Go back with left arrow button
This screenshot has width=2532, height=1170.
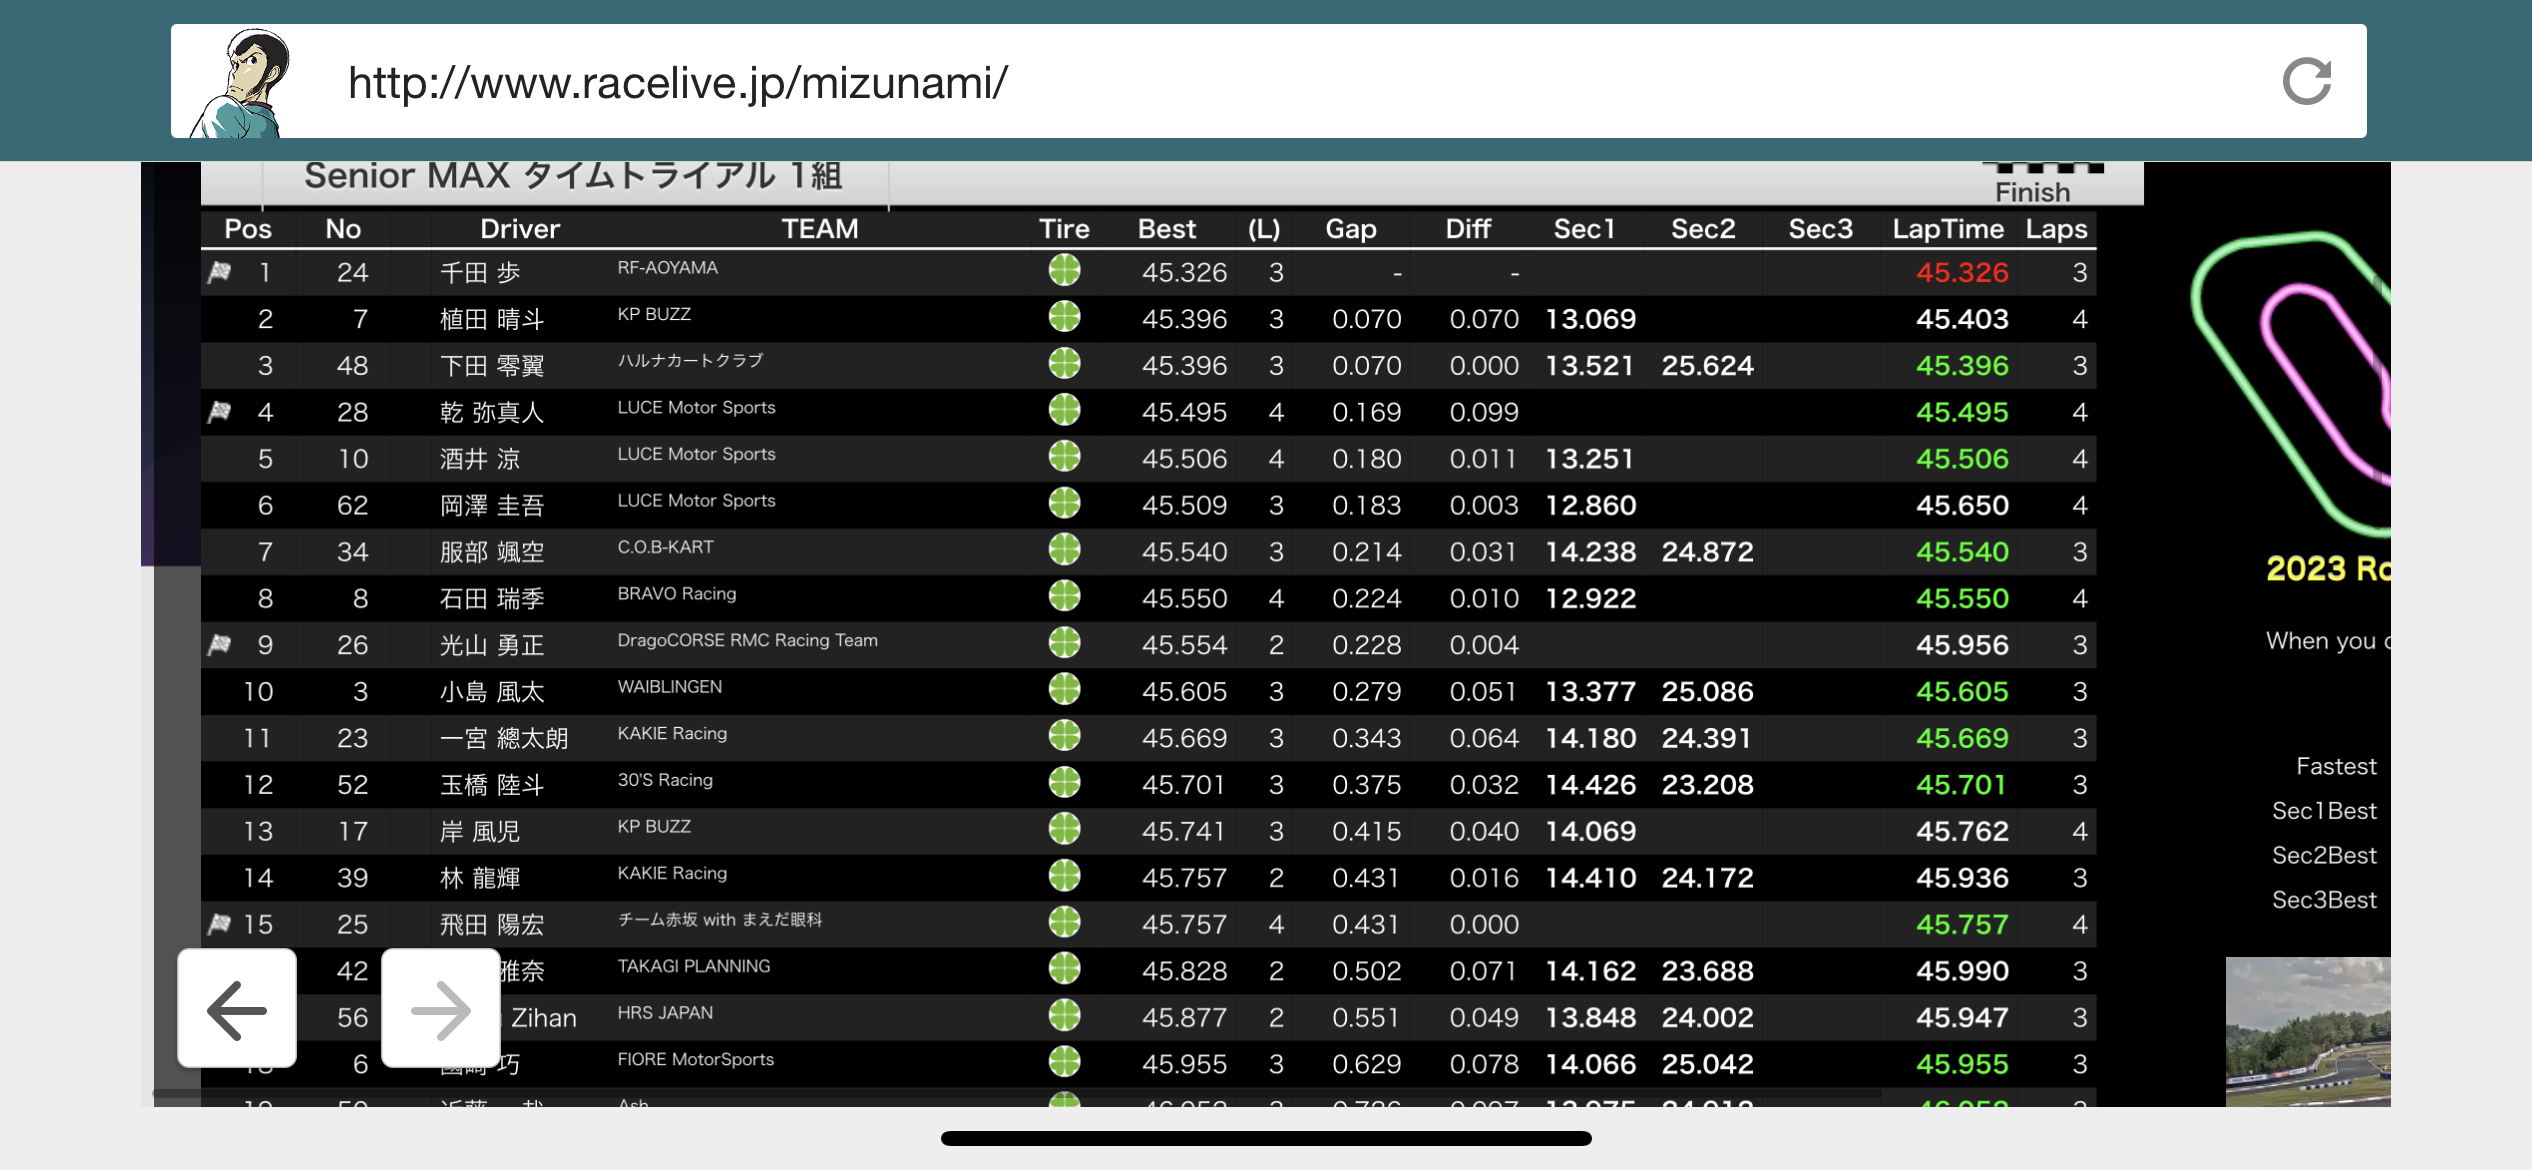tap(237, 1009)
